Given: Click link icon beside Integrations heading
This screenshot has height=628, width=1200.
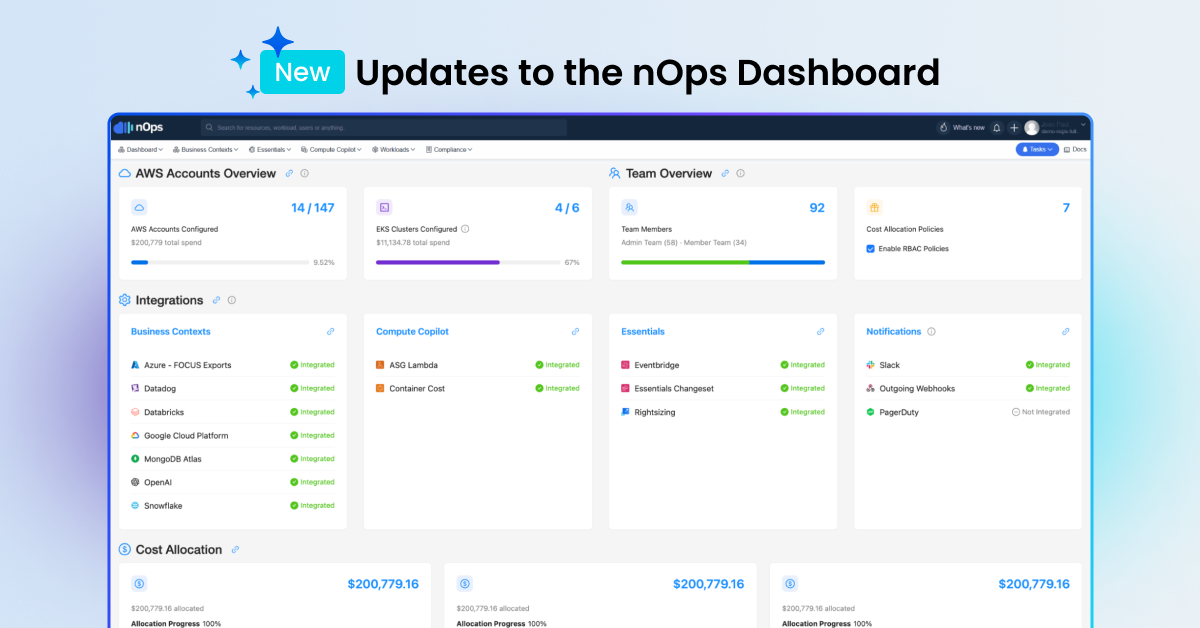Looking at the screenshot, I should (x=216, y=300).
